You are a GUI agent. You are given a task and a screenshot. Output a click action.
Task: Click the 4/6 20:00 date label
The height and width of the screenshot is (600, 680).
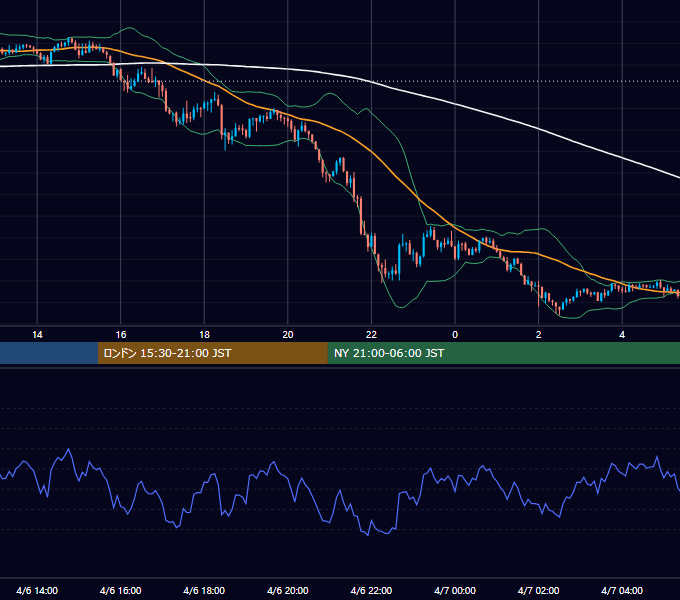[x=288, y=591]
